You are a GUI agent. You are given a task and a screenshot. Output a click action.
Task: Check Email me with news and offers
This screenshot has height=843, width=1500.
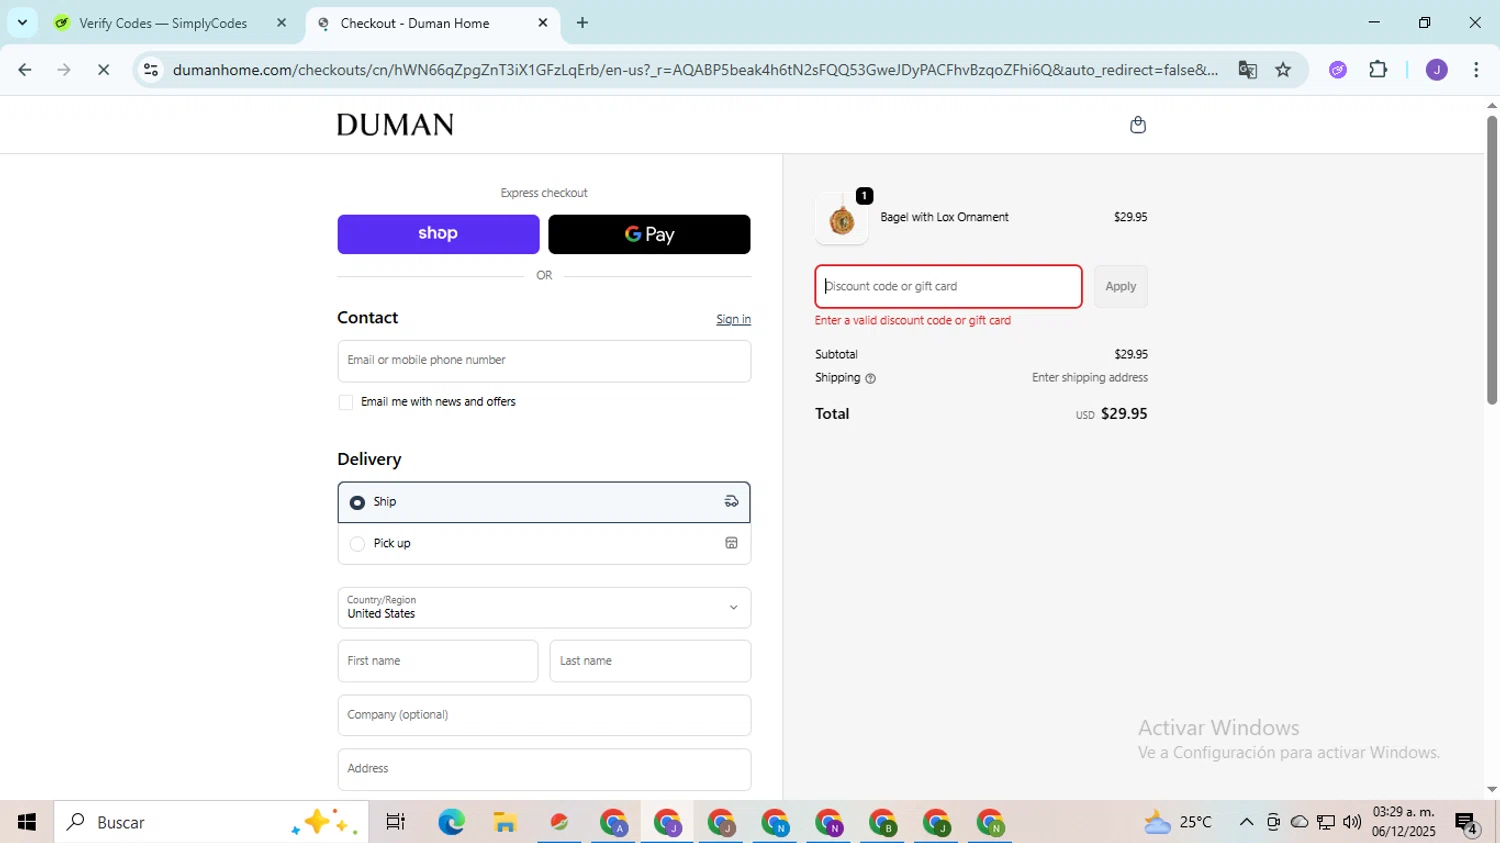click(x=346, y=402)
